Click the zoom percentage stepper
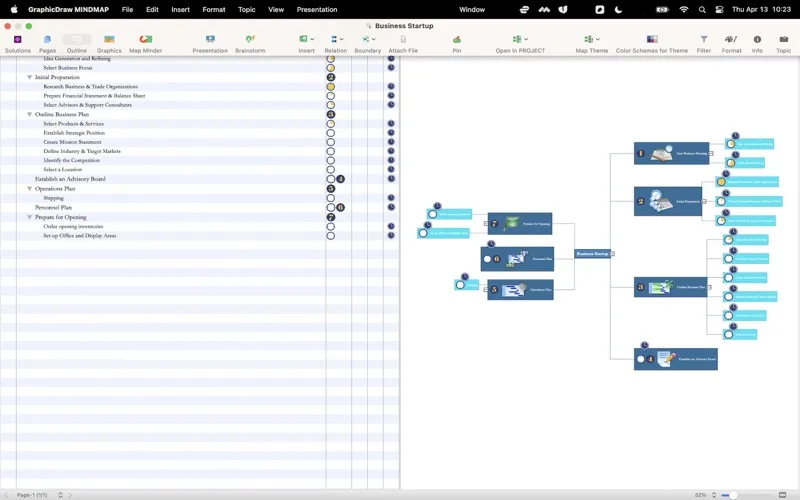 (714, 495)
